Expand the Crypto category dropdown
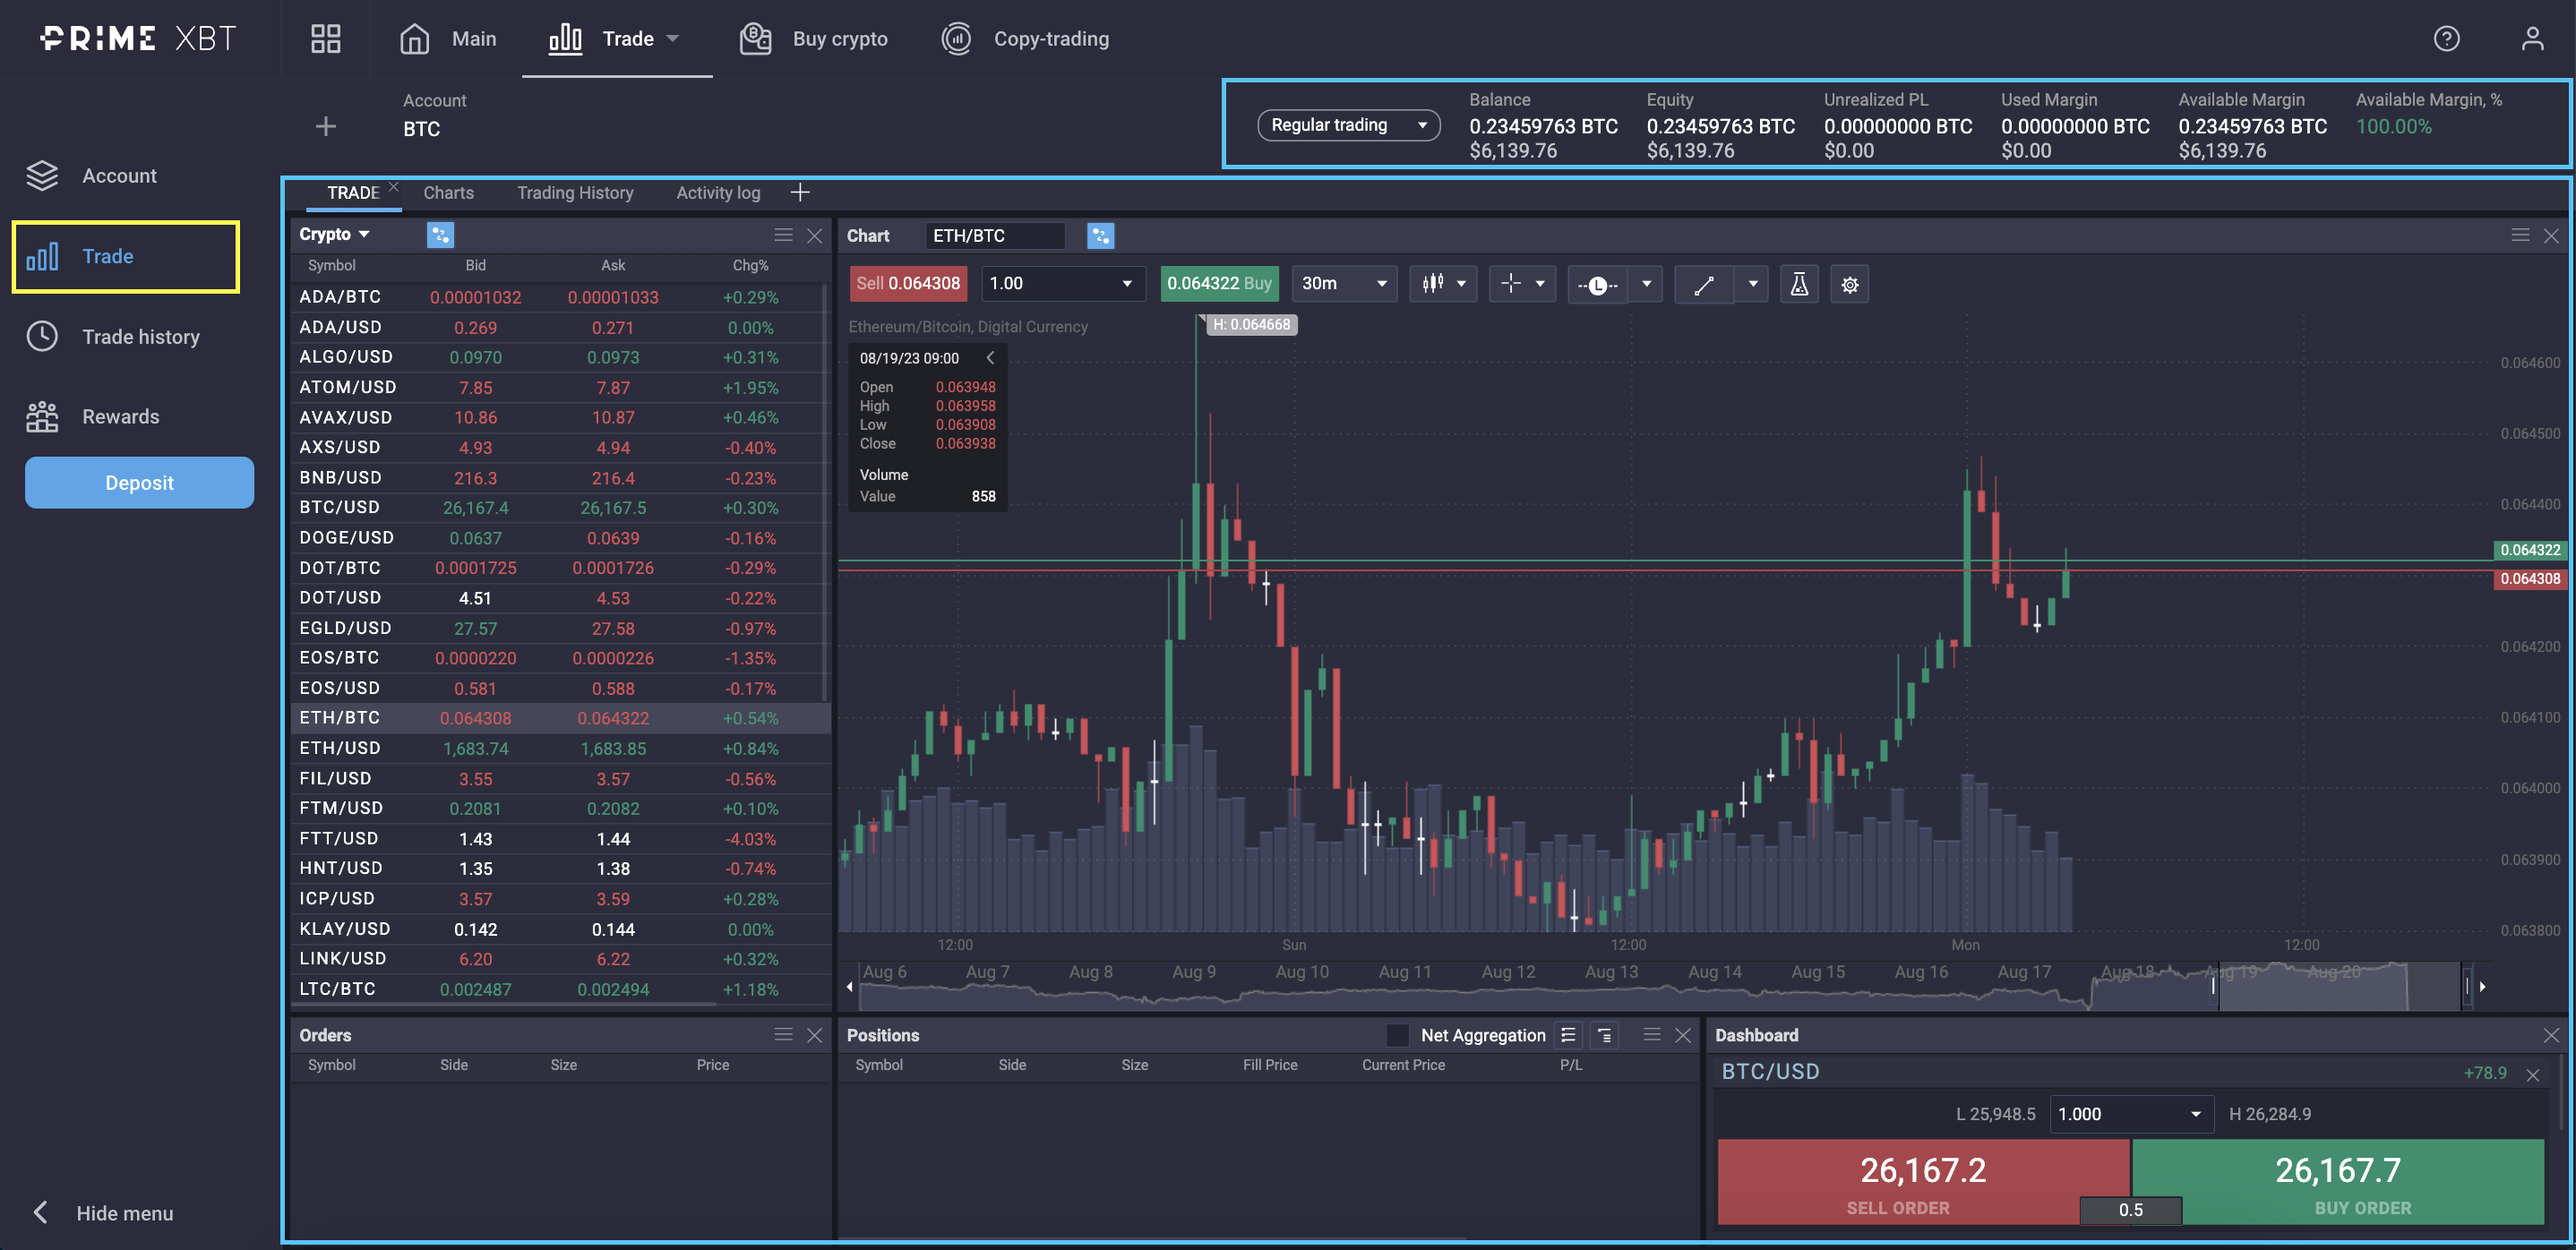 click(334, 235)
